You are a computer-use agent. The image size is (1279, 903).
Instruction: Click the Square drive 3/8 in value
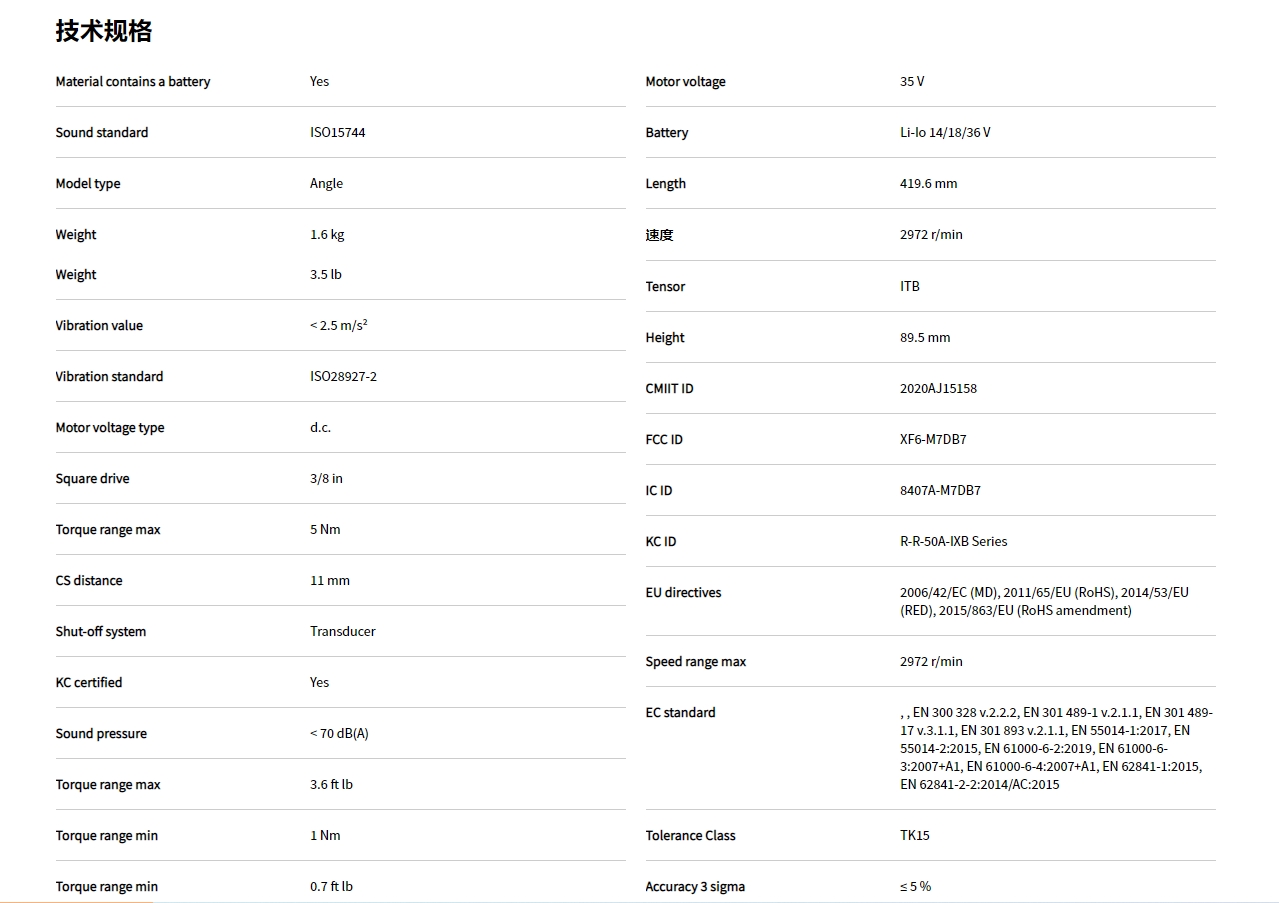click(x=326, y=478)
